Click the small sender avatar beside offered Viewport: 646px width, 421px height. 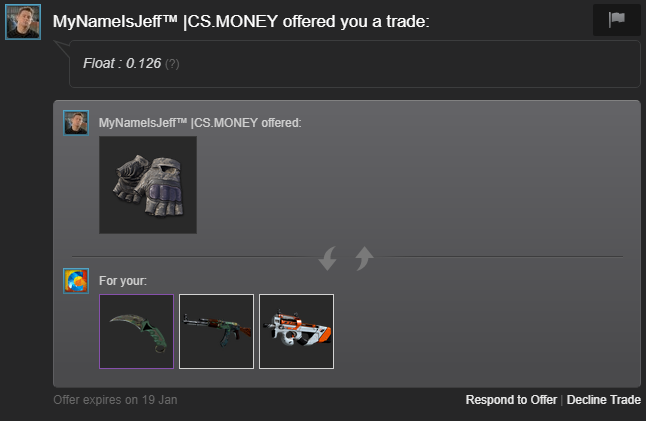coord(76,123)
